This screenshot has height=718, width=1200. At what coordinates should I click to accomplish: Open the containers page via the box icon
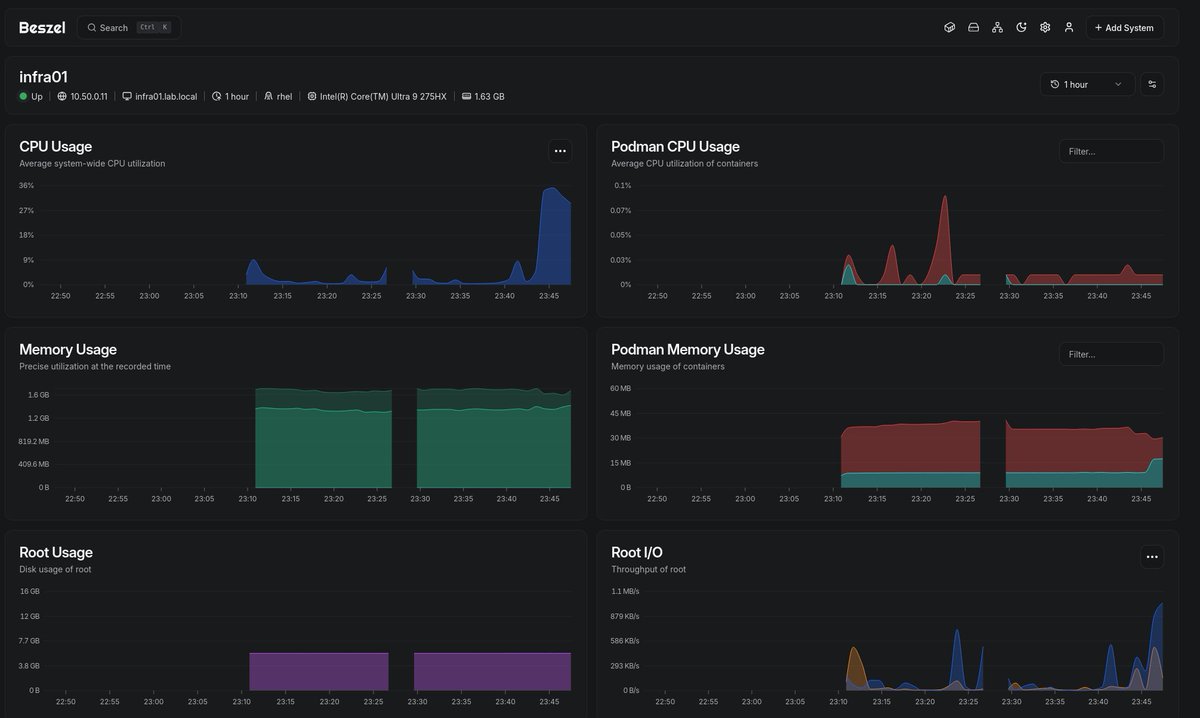point(949,28)
